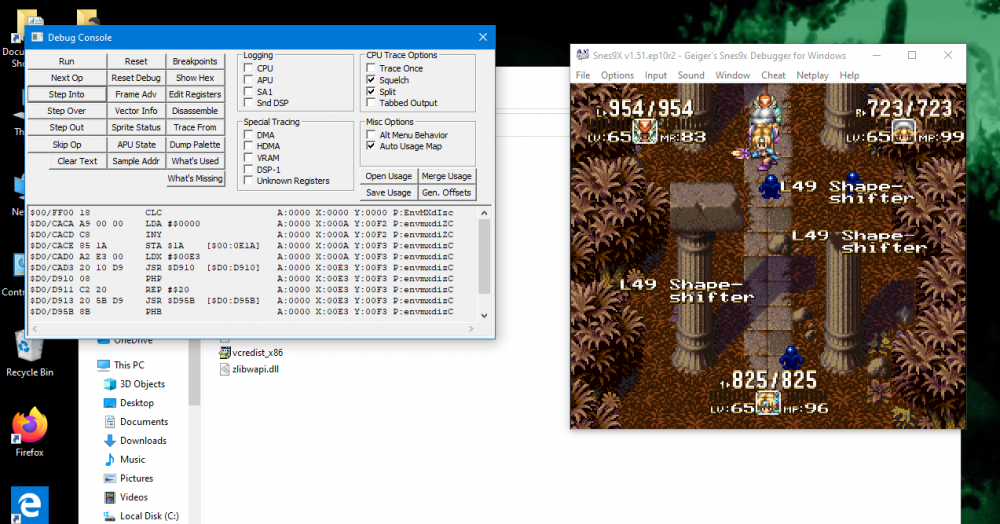Viewport: 1000px width, 524px height.
Task: Click the horizontal scrollbar in trace output
Action: [x=253, y=329]
